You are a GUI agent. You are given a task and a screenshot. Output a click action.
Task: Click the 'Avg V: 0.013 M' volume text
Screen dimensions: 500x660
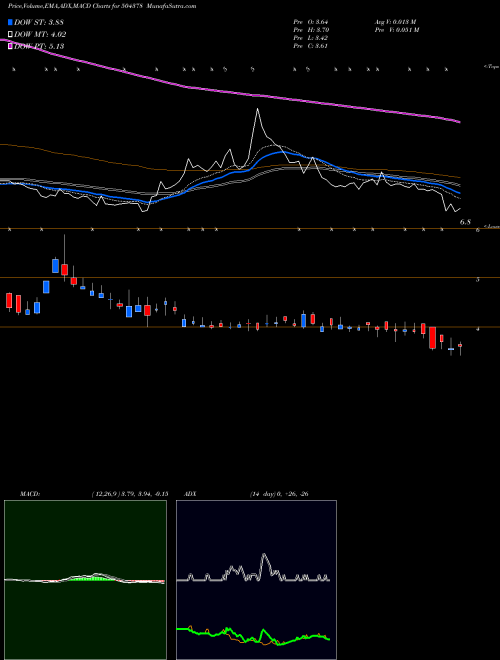pyautogui.click(x=395, y=22)
